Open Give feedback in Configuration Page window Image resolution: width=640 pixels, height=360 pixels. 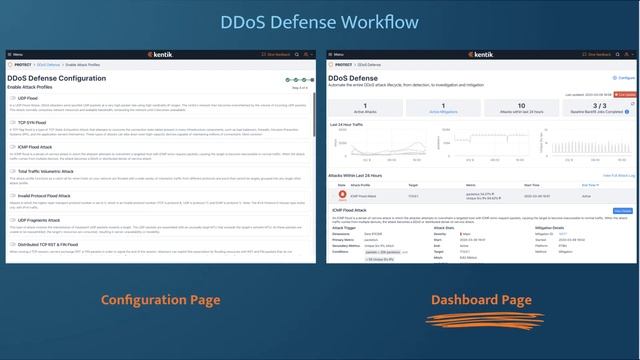pyautogui.click(x=276, y=54)
